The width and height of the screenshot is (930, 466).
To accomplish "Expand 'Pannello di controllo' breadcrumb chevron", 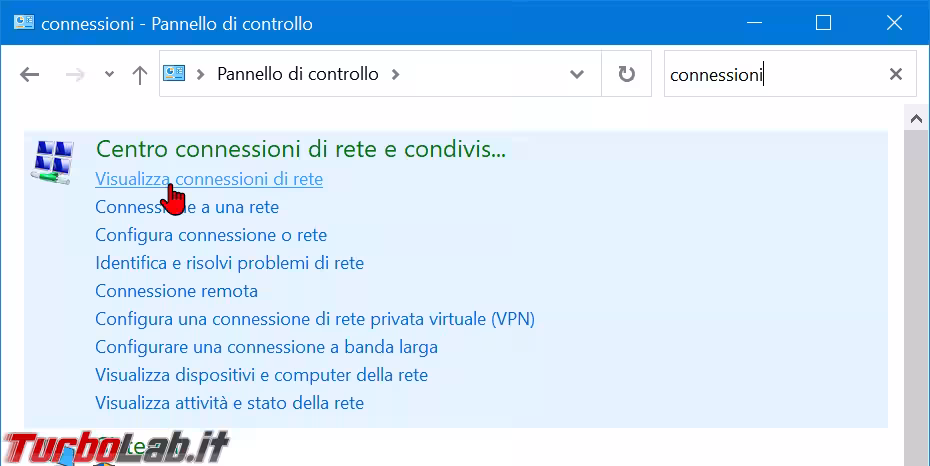I will 395,74.
